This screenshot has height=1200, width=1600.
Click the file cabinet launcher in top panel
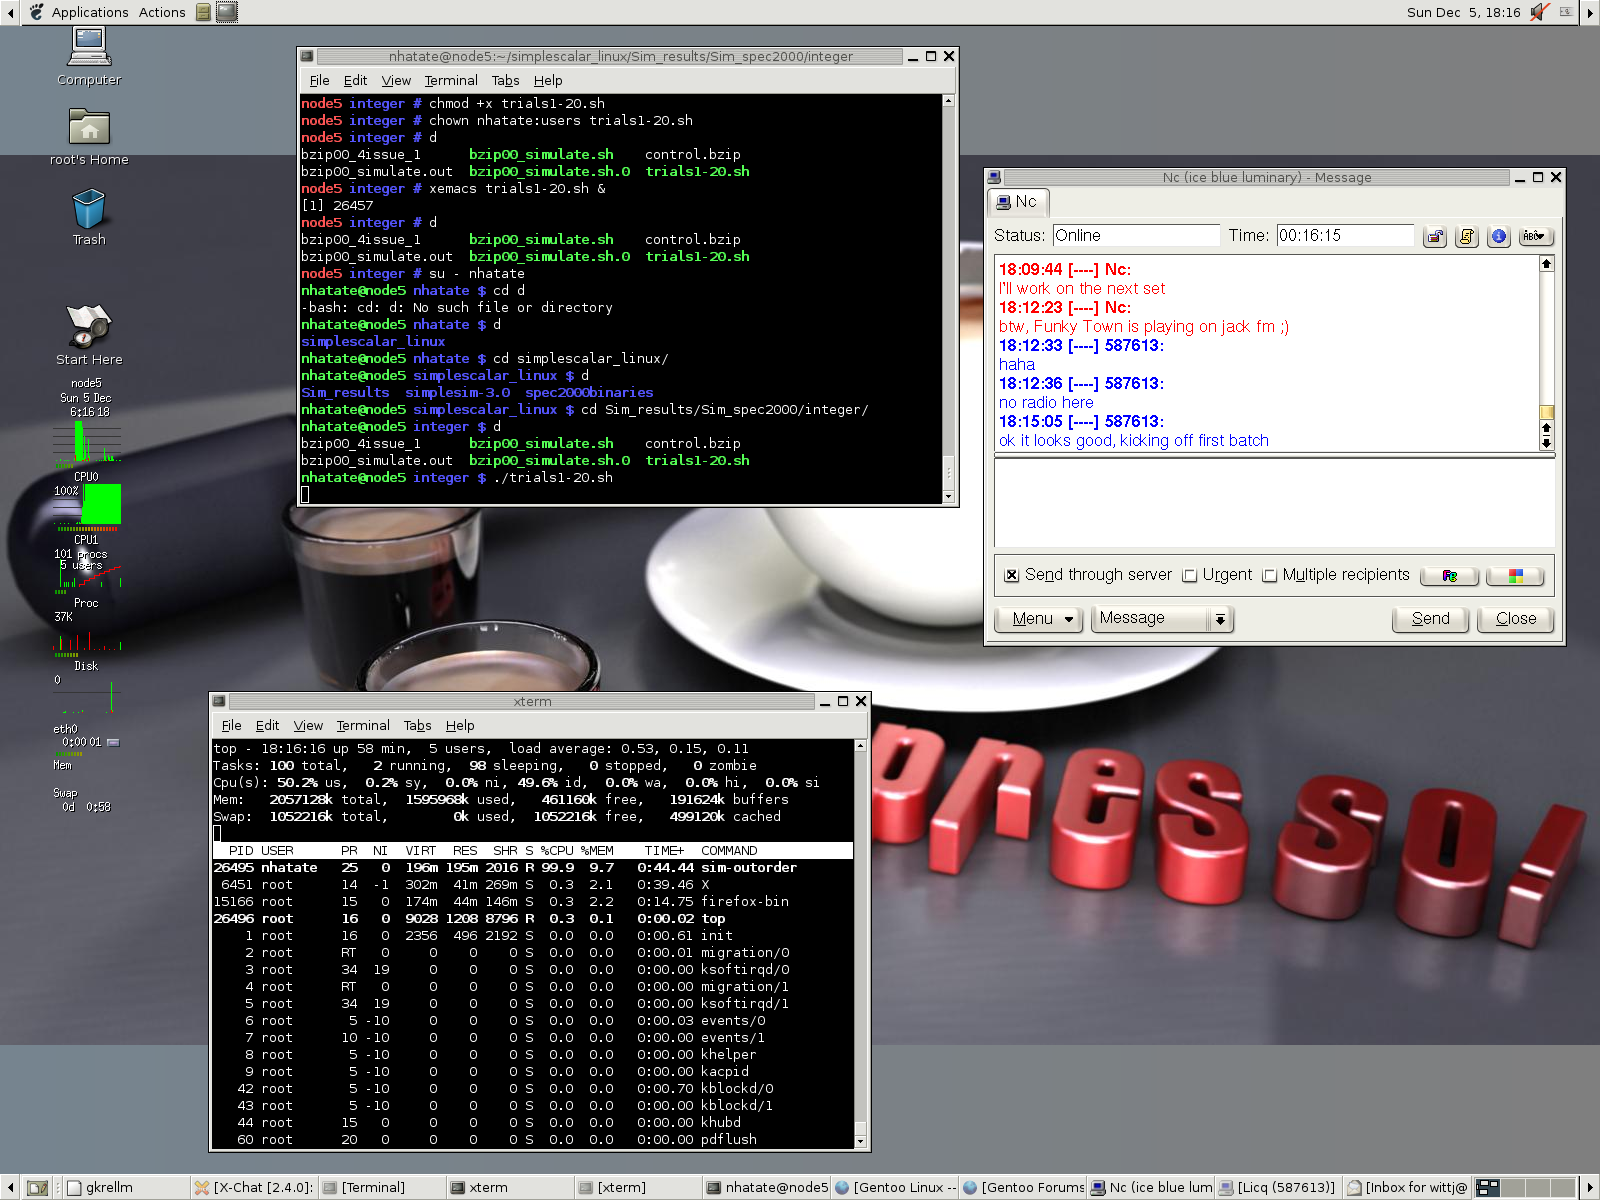(x=203, y=12)
